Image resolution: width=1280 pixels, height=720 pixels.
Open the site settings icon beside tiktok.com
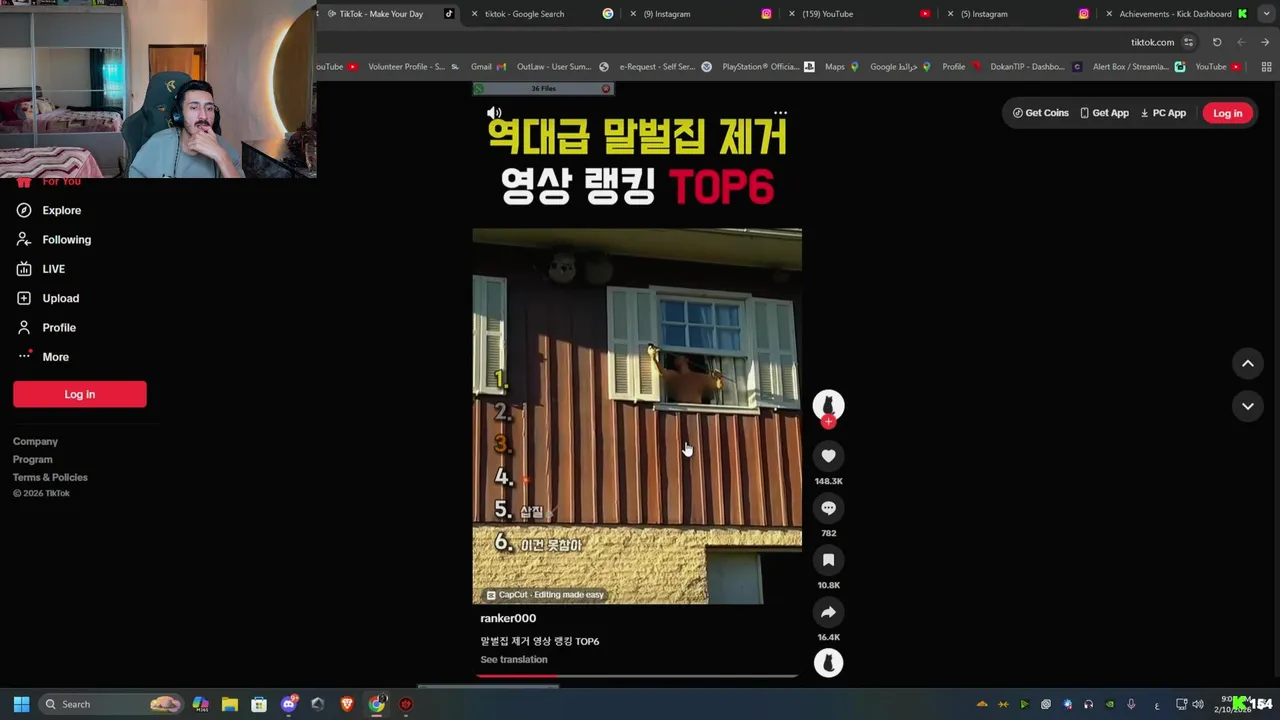pos(1188,42)
